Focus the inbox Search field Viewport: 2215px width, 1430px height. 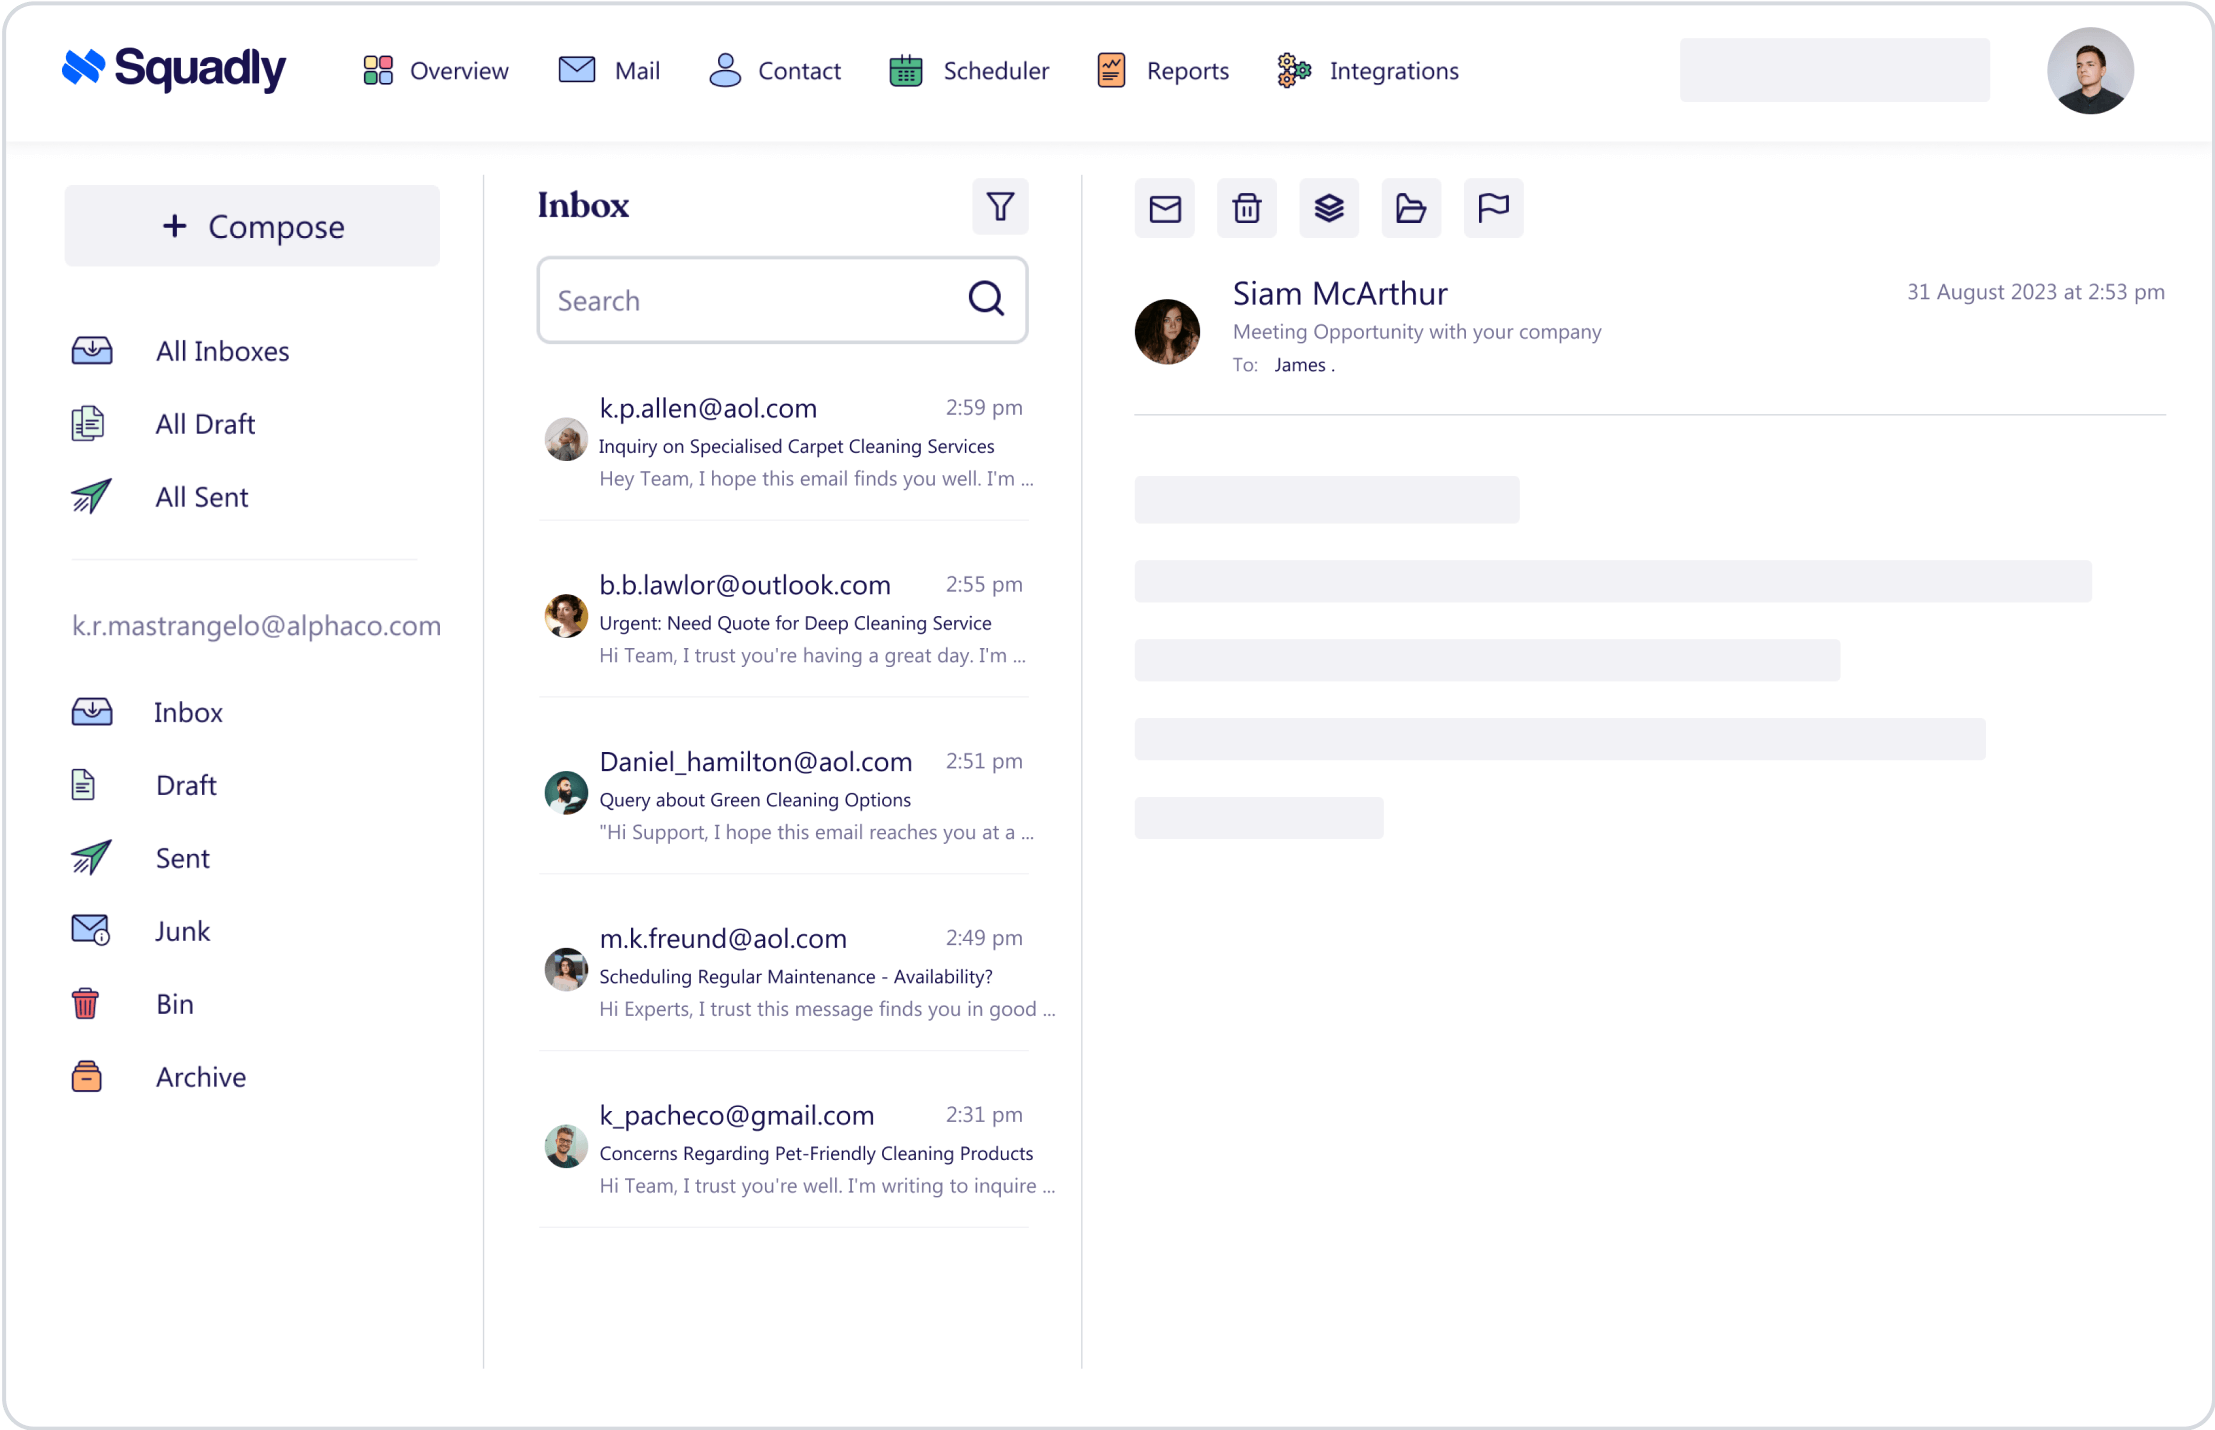pyautogui.click(x=782, y=300)
